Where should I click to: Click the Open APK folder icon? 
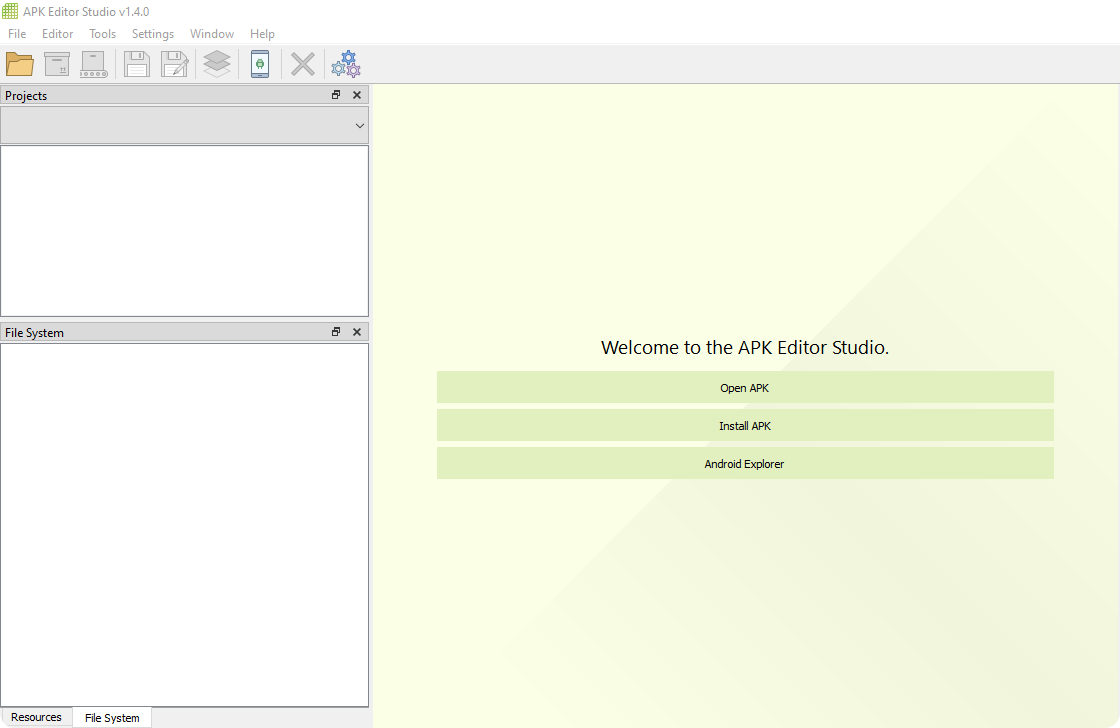coord(20,64)
